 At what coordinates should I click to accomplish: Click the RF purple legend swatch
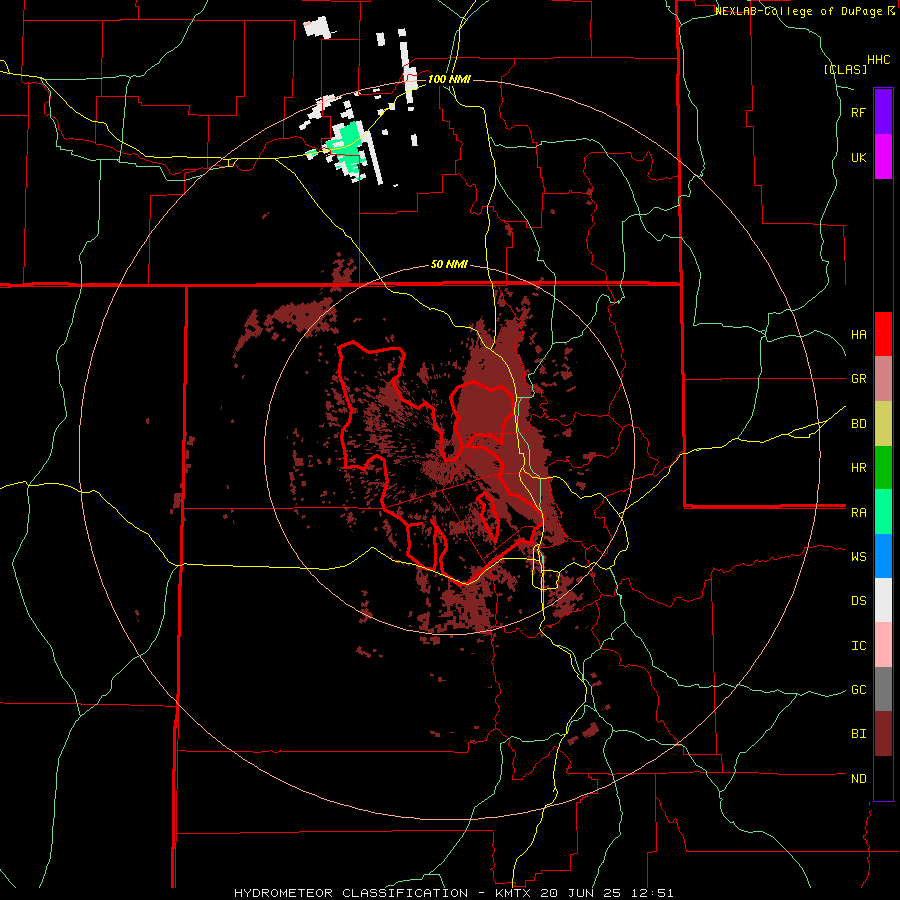(883, 112)
